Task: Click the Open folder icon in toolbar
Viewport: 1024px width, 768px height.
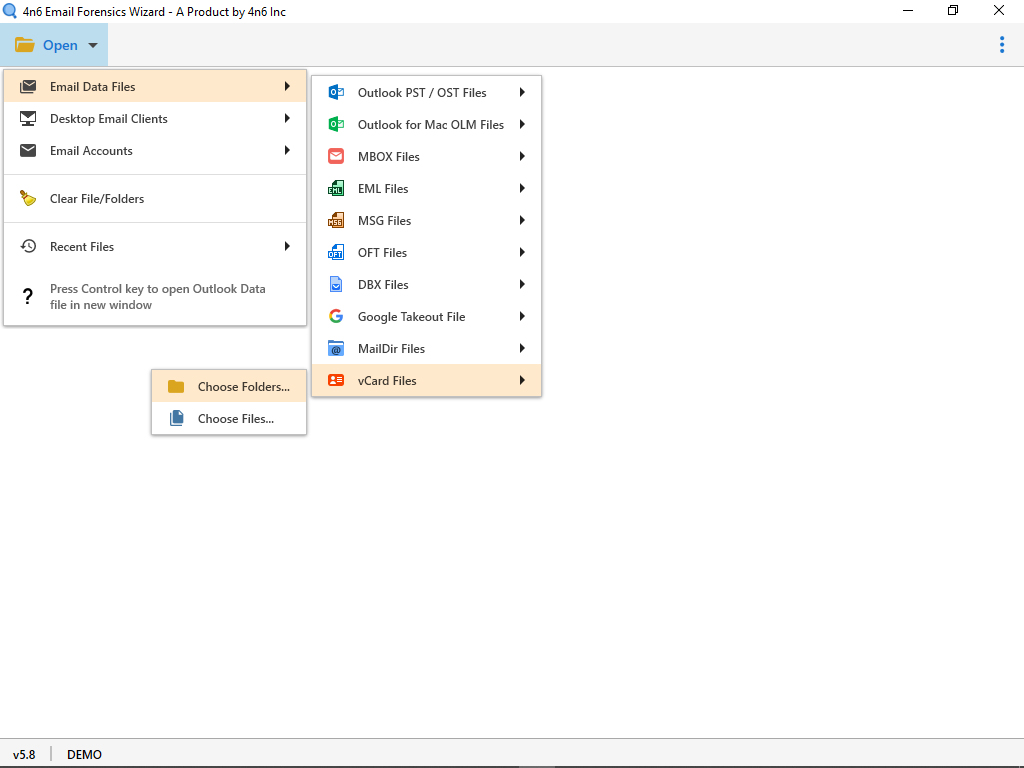Action: click(x=25, y=45)
